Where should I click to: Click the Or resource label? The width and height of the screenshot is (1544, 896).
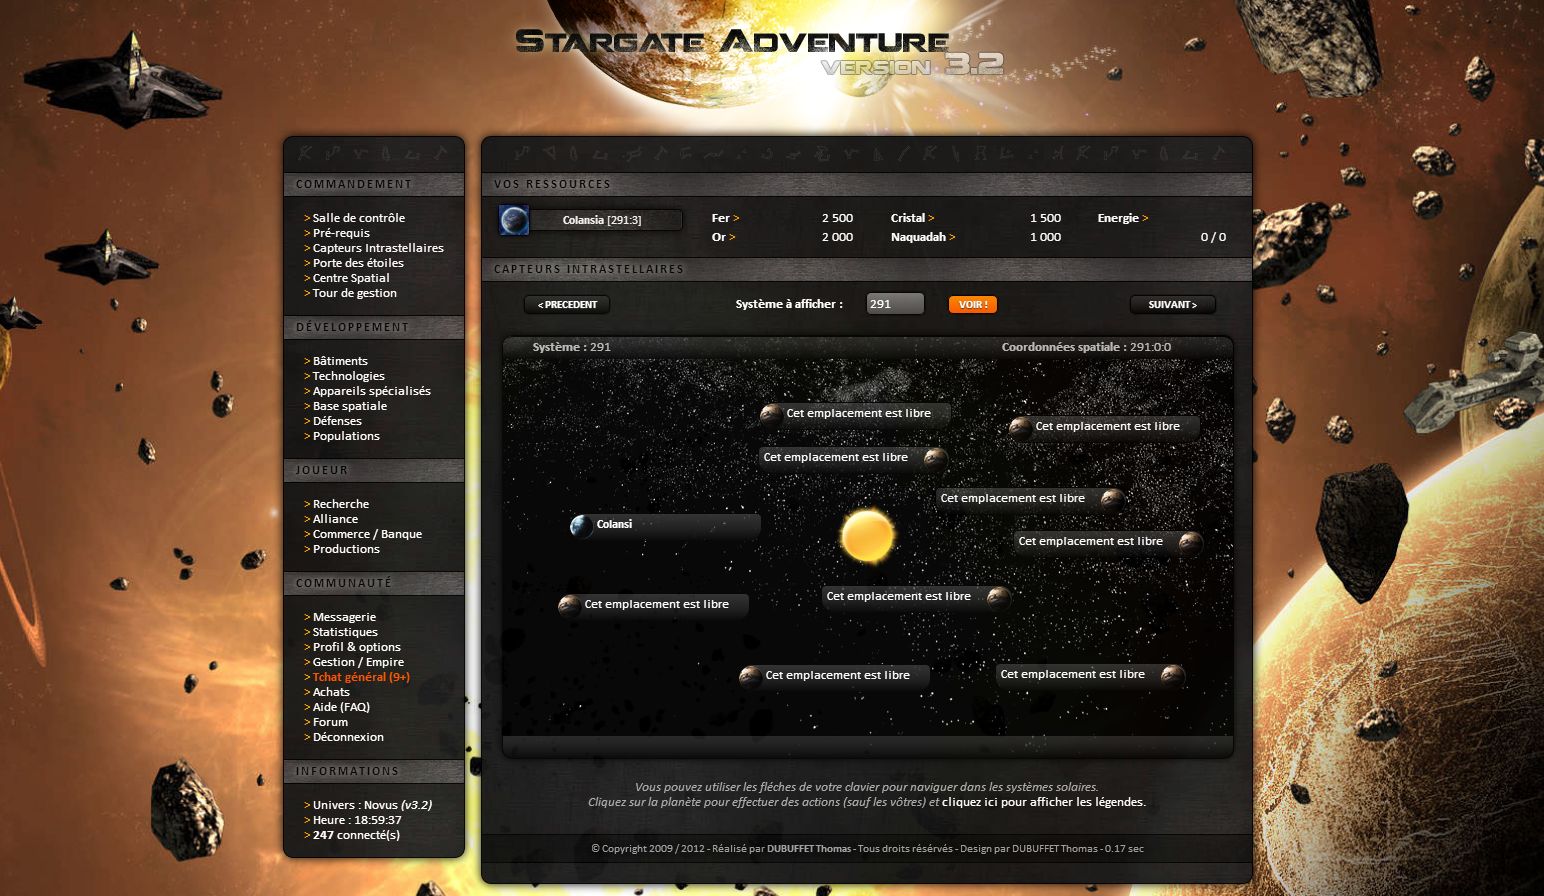click(x=723, y=237)
